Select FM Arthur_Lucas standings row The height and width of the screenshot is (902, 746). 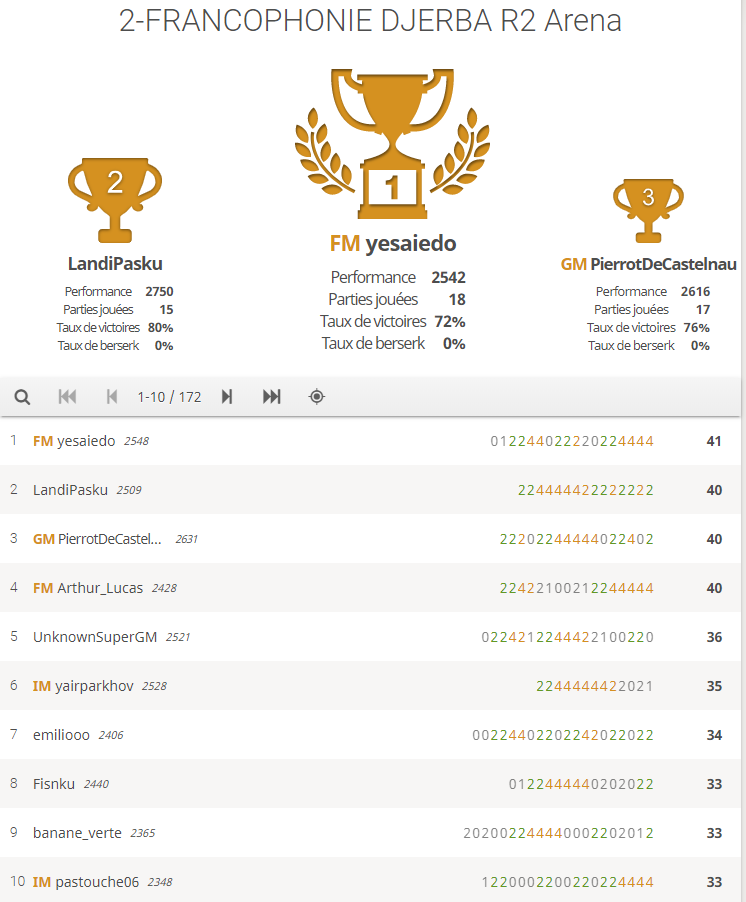[x=370, y=588]
